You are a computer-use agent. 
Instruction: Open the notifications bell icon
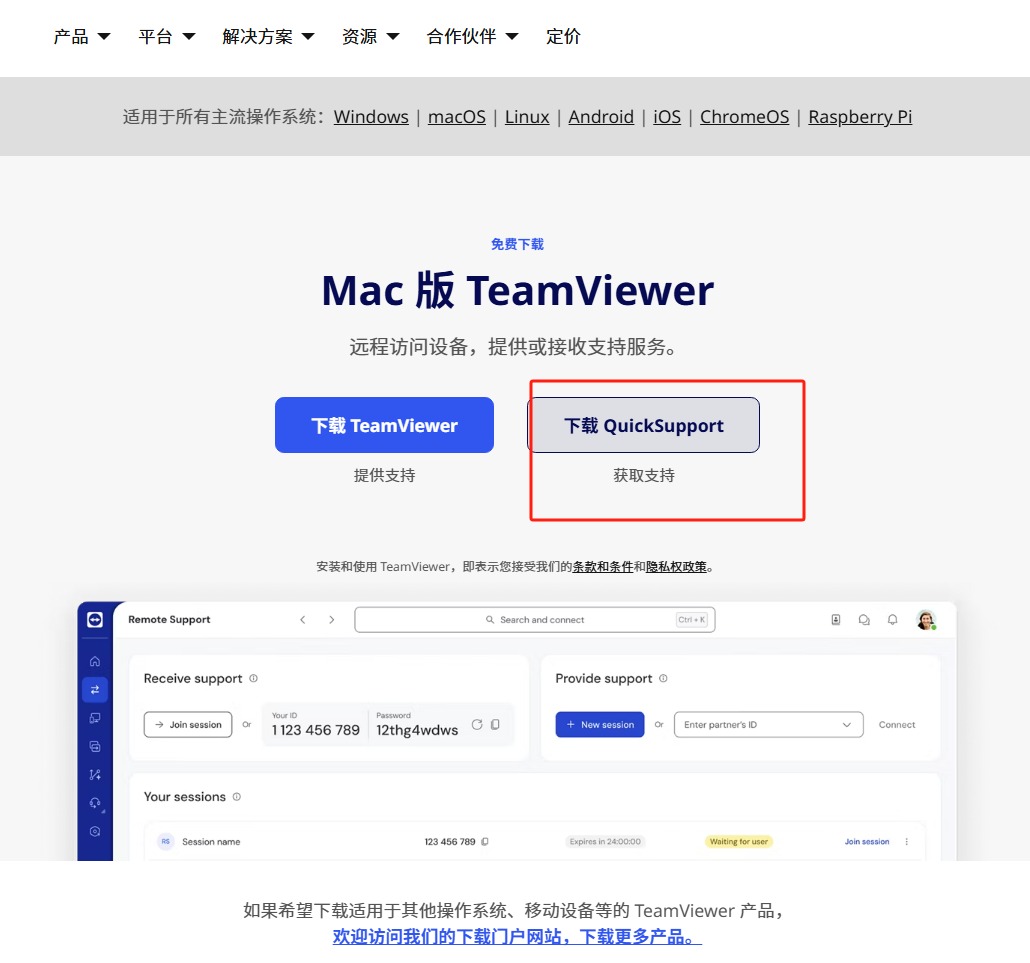[893, 619]
